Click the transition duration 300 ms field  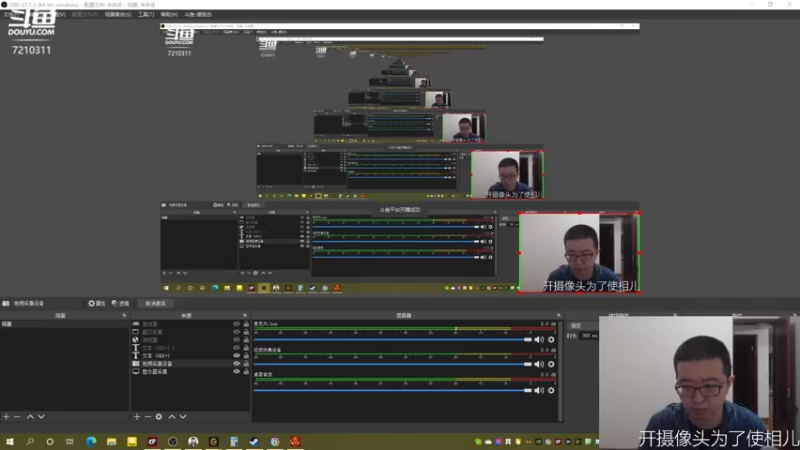click(x=588, y=336)
